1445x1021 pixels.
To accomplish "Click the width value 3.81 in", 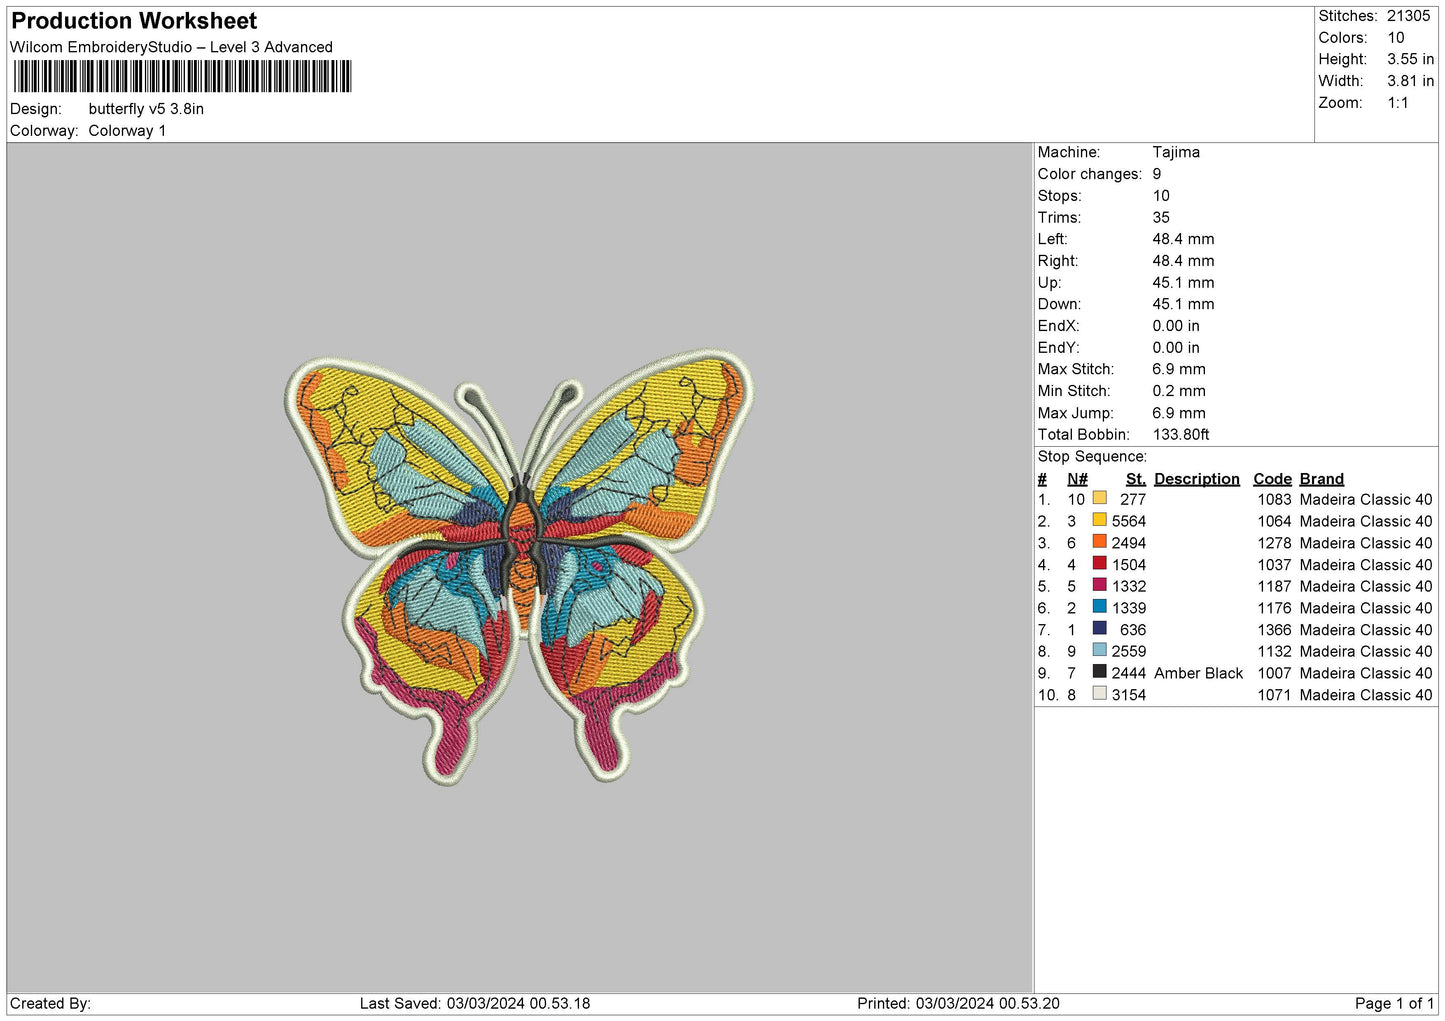I will tap(1410, 81).
